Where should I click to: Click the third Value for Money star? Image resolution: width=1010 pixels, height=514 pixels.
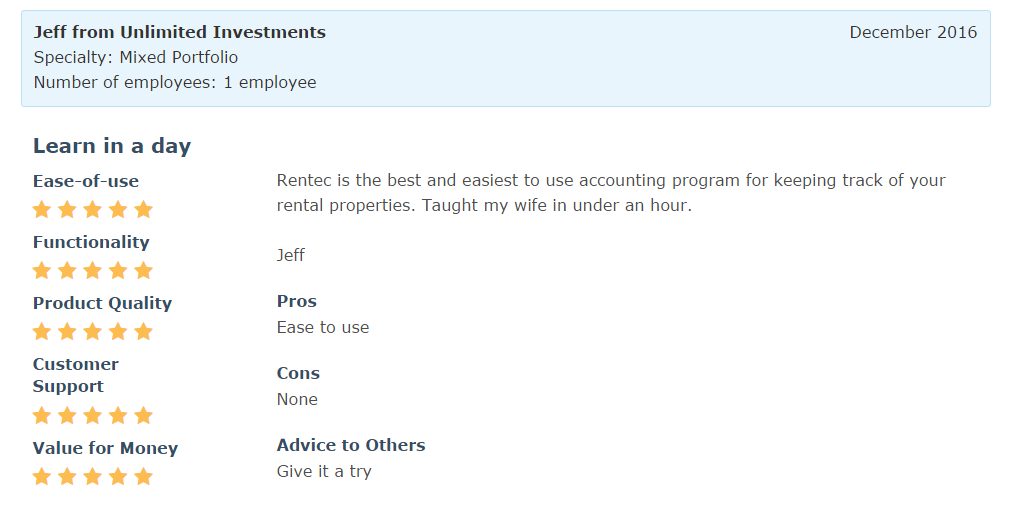coord(93,476)
